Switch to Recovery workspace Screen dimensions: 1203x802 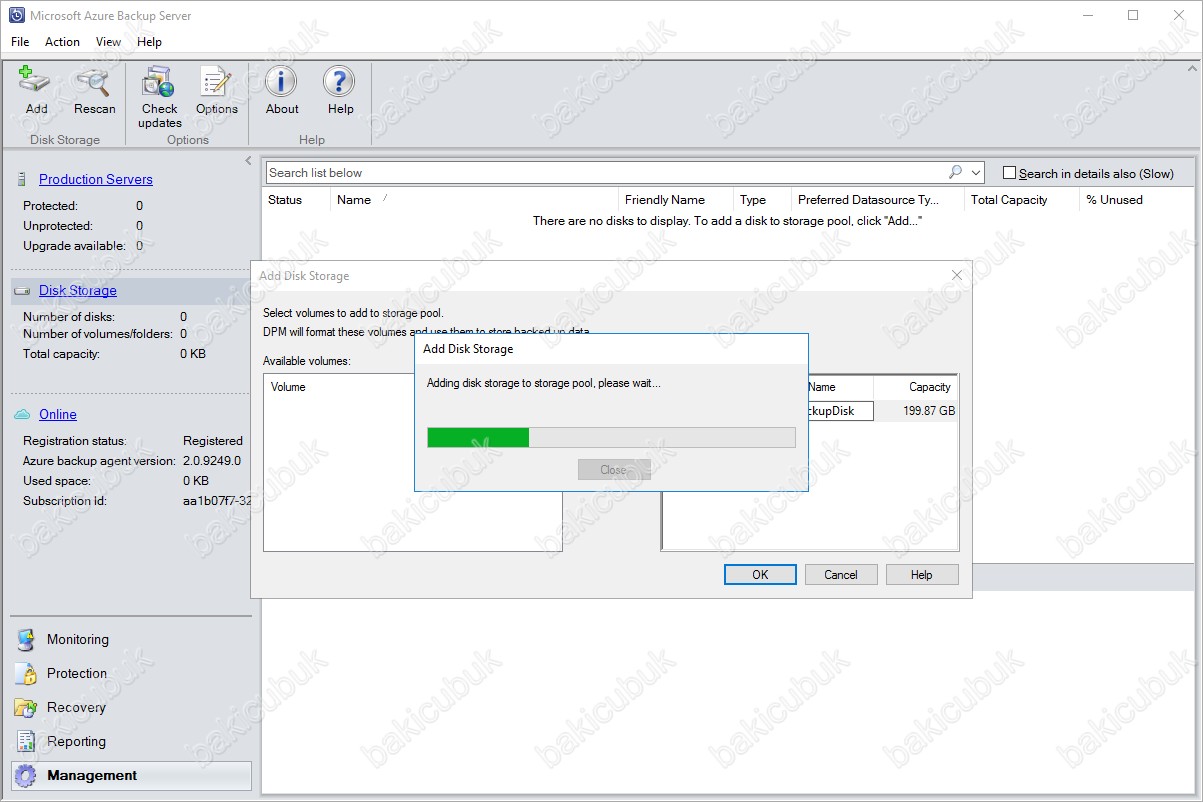click(131, 708)
